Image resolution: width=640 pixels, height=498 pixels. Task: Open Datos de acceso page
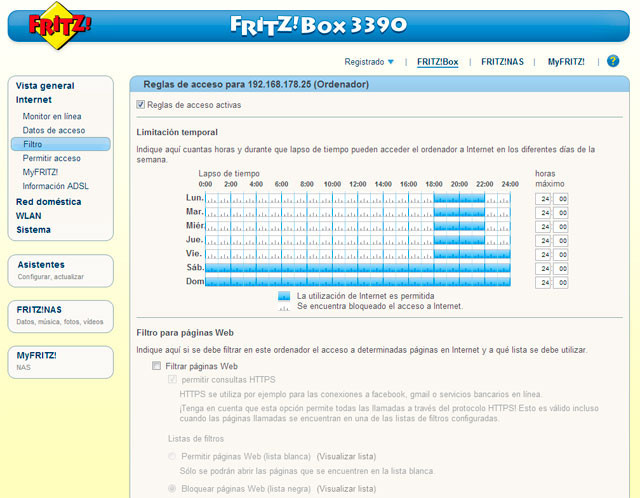tap(54, 130)
